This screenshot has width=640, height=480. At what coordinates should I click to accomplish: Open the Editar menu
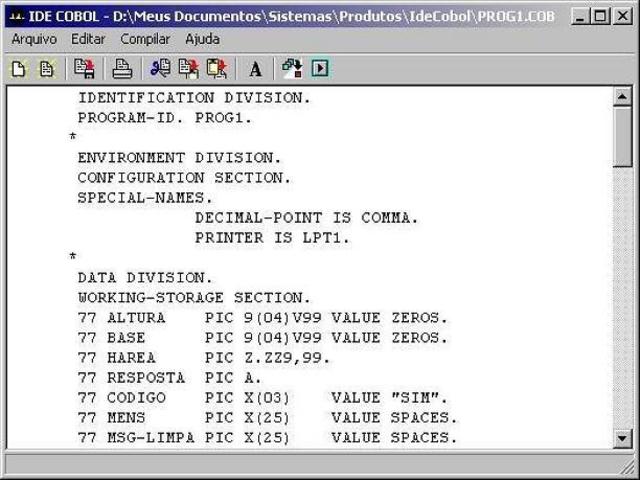[x=88, y=39]
